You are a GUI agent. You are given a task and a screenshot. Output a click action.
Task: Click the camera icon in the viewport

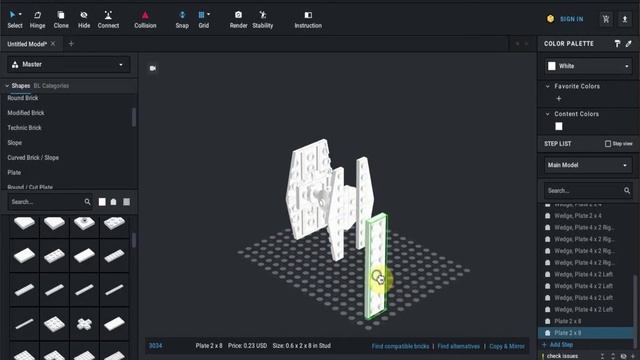tap(153, 68)
